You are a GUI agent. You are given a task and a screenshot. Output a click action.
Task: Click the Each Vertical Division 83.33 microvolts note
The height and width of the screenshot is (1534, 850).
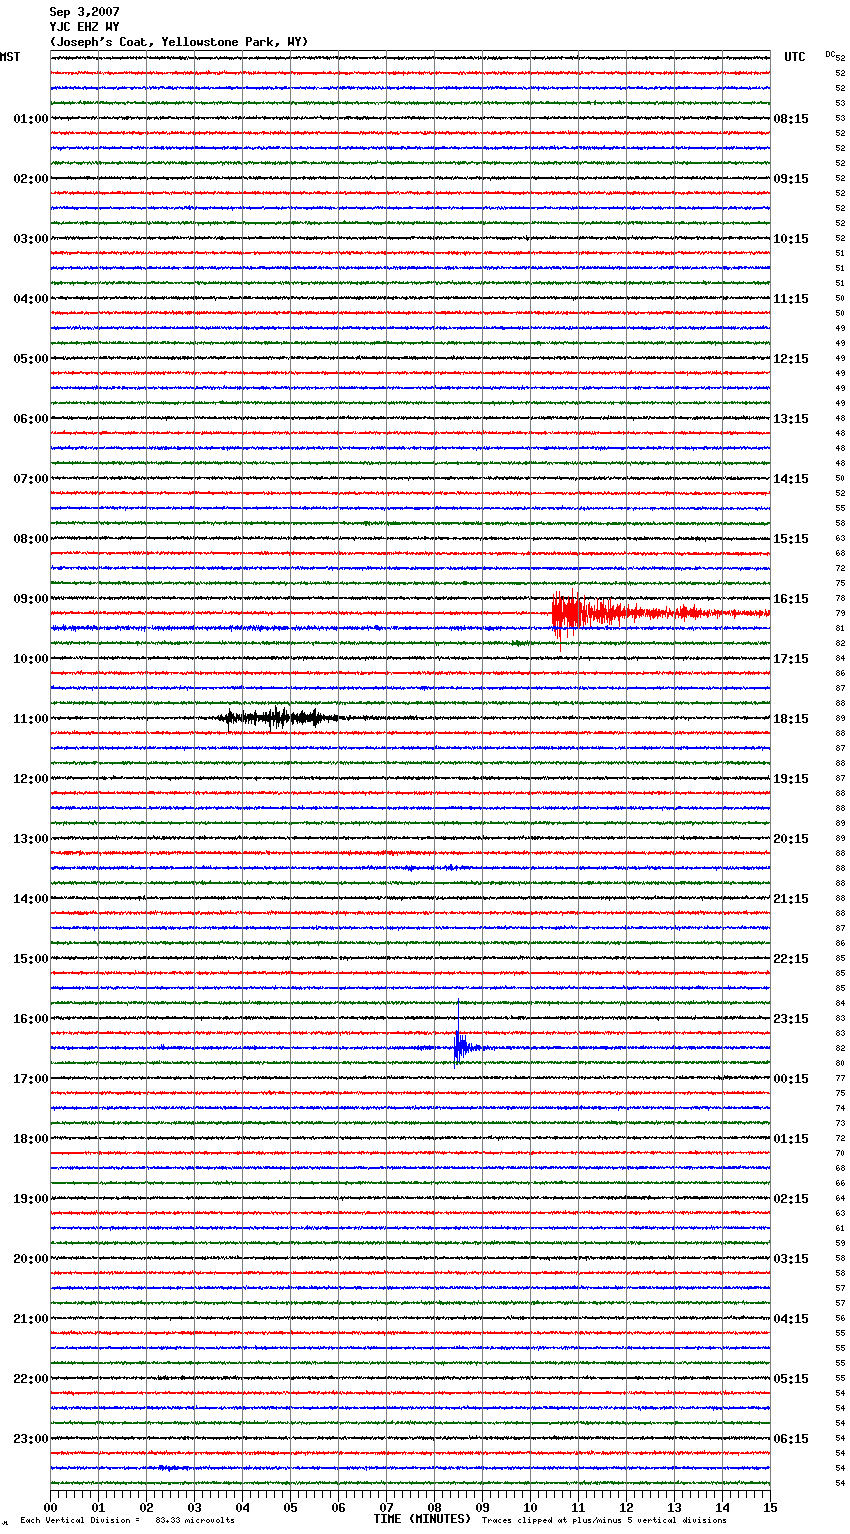click(127, 1520)
